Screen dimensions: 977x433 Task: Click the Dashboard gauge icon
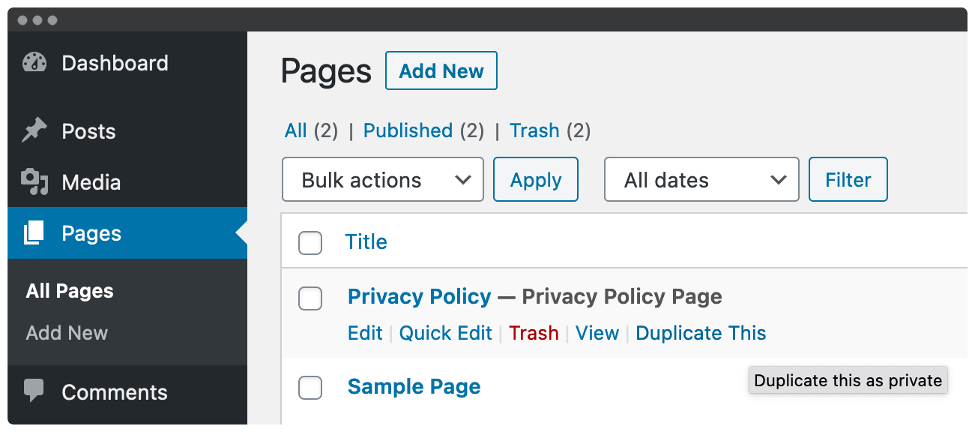coord(34,63)
